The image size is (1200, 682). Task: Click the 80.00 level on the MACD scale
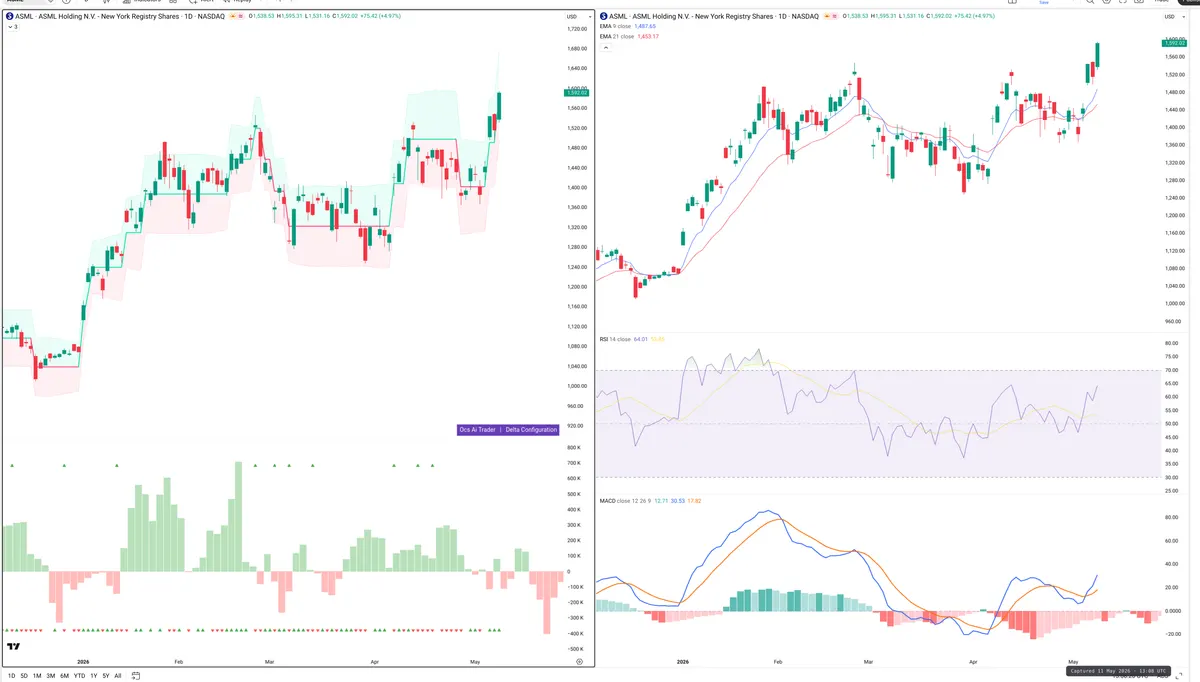point(1171,517)
